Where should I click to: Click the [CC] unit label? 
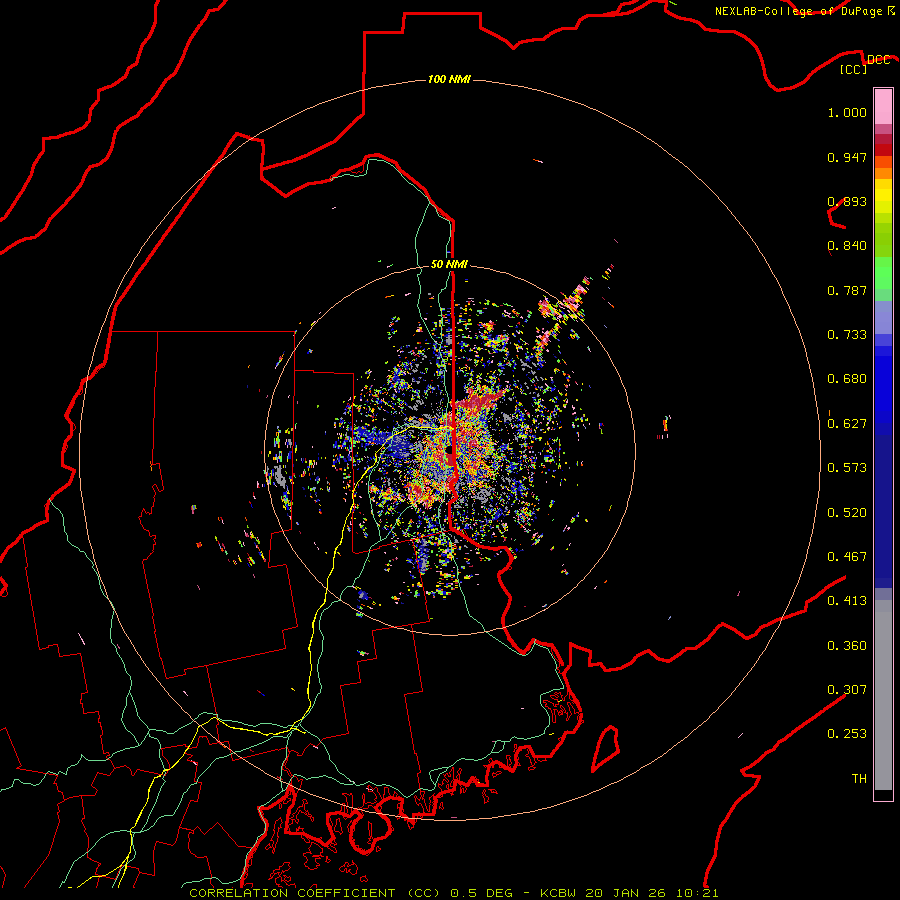(854, 69)
